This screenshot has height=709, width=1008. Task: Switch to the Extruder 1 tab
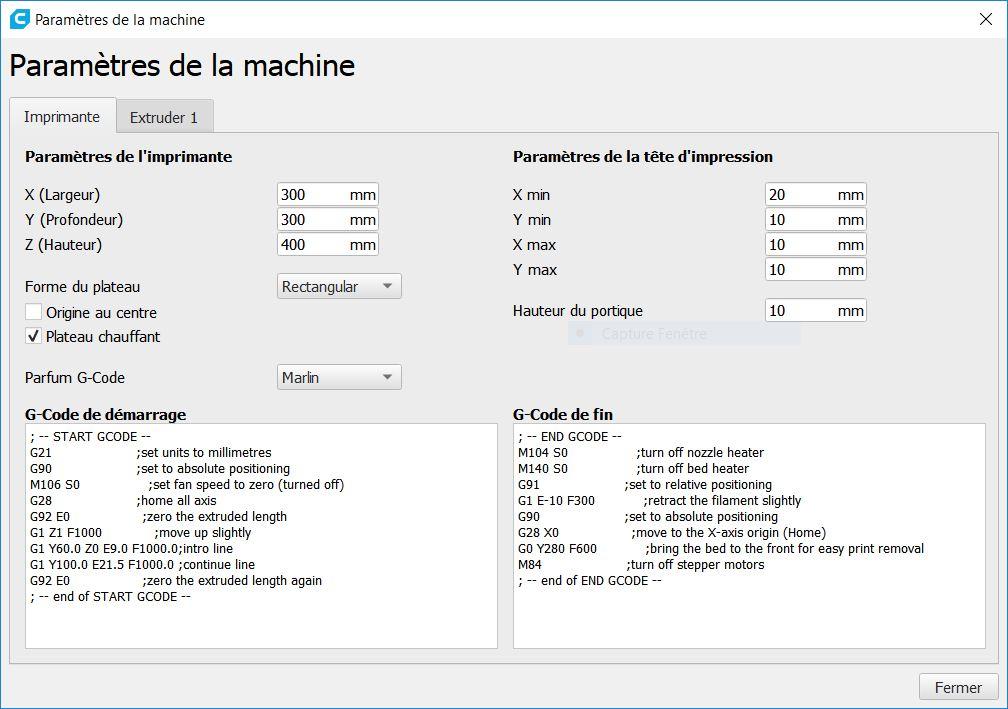(x=164, y=117)
